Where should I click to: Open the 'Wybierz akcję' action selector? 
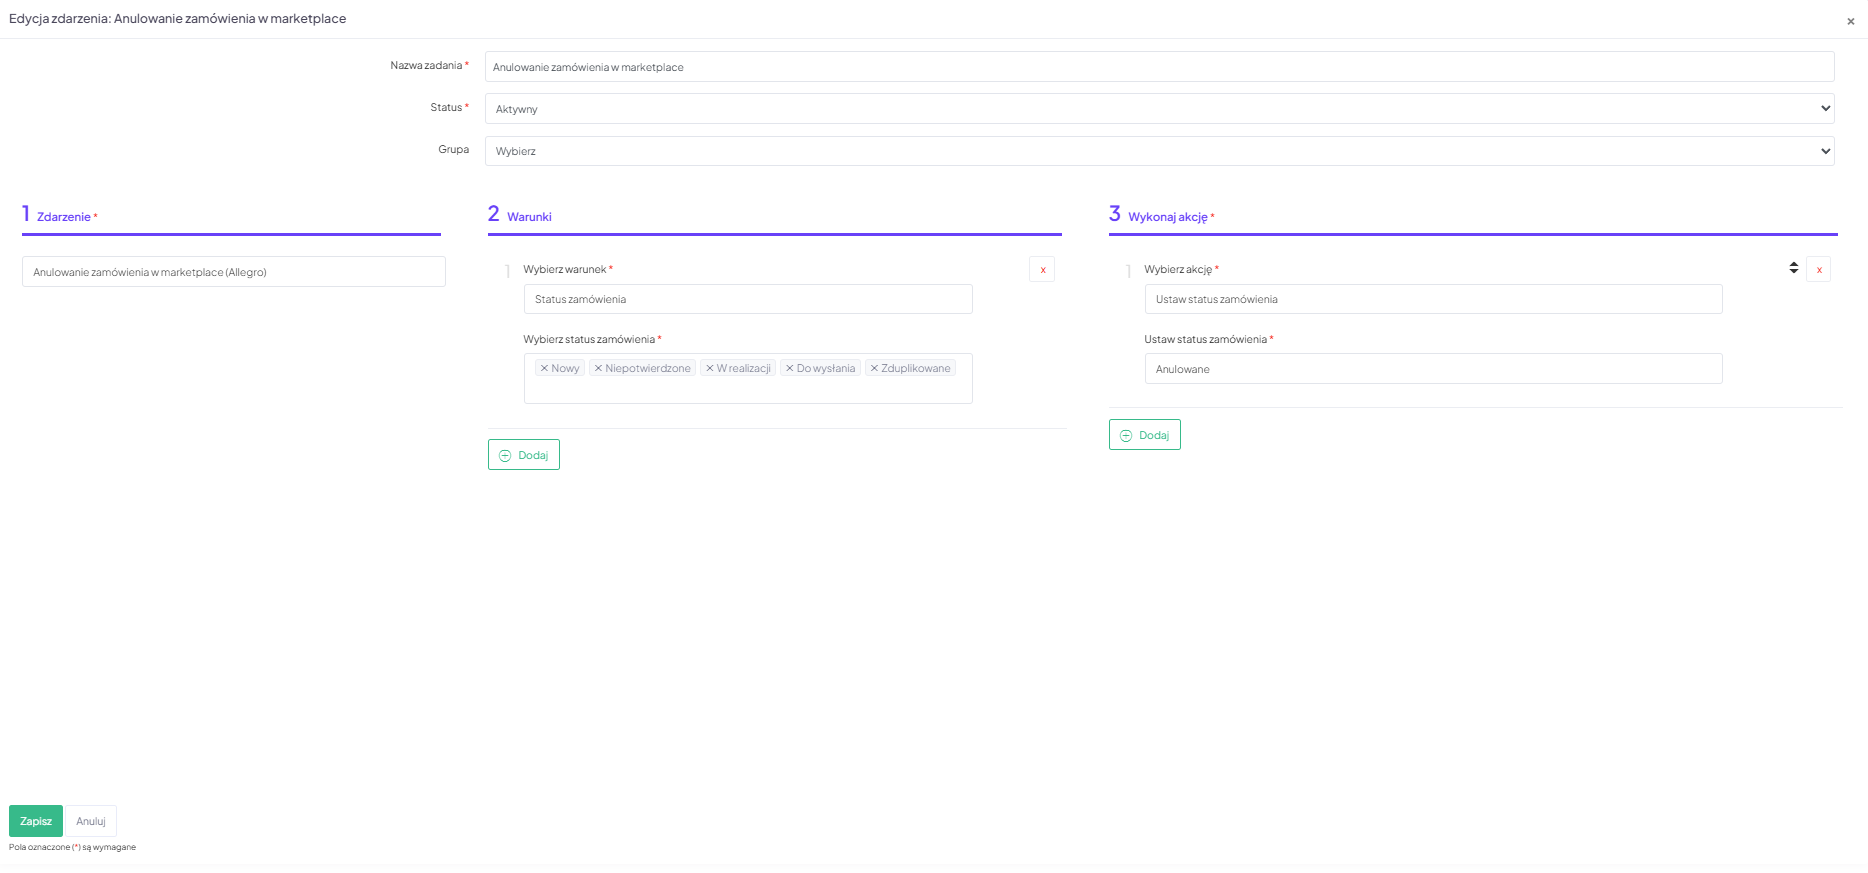1432,299
